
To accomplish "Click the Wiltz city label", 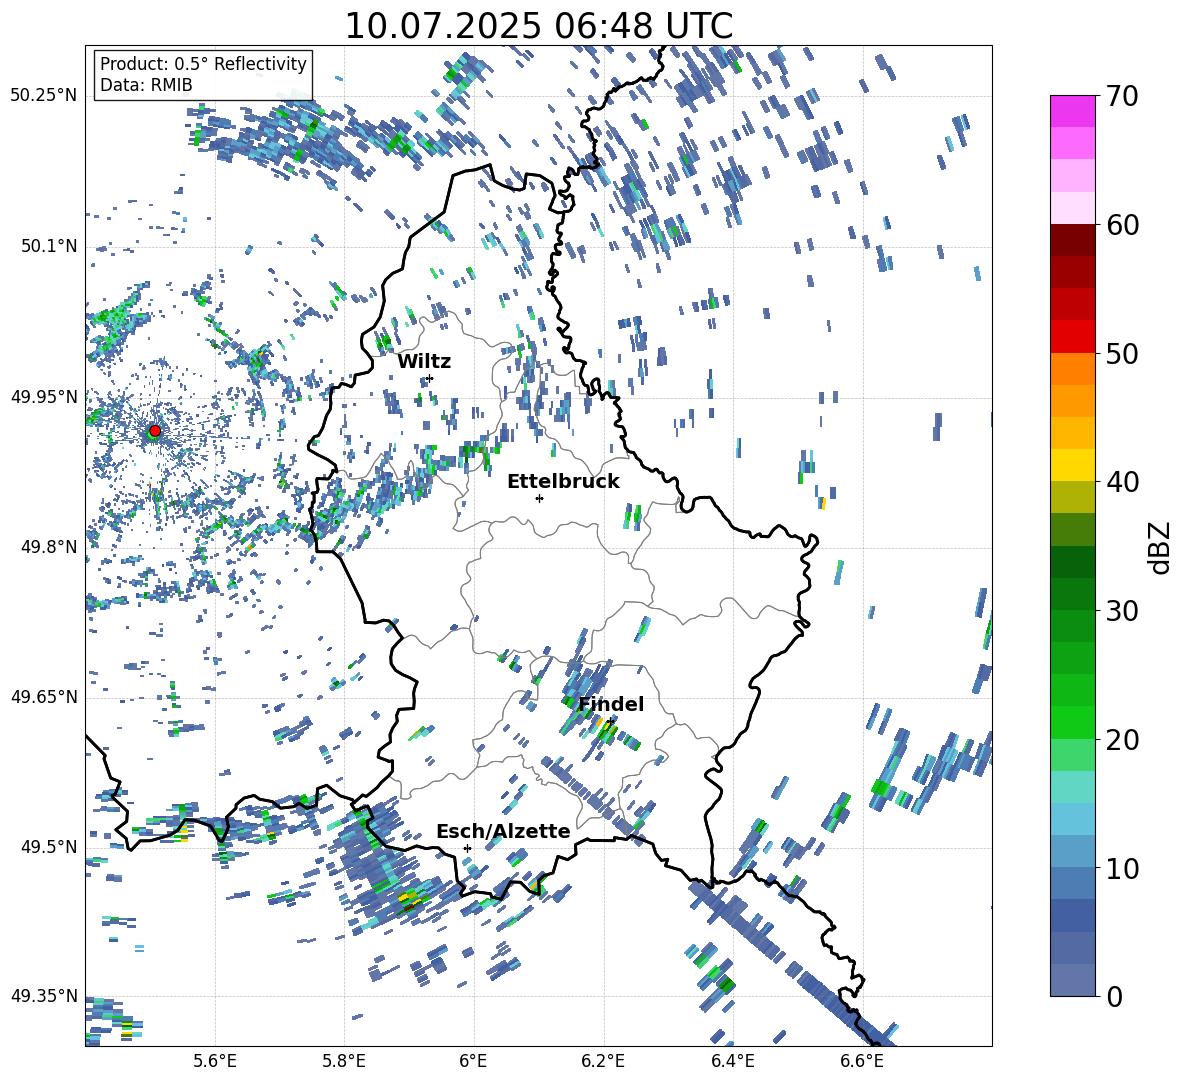I will (424, 362).
